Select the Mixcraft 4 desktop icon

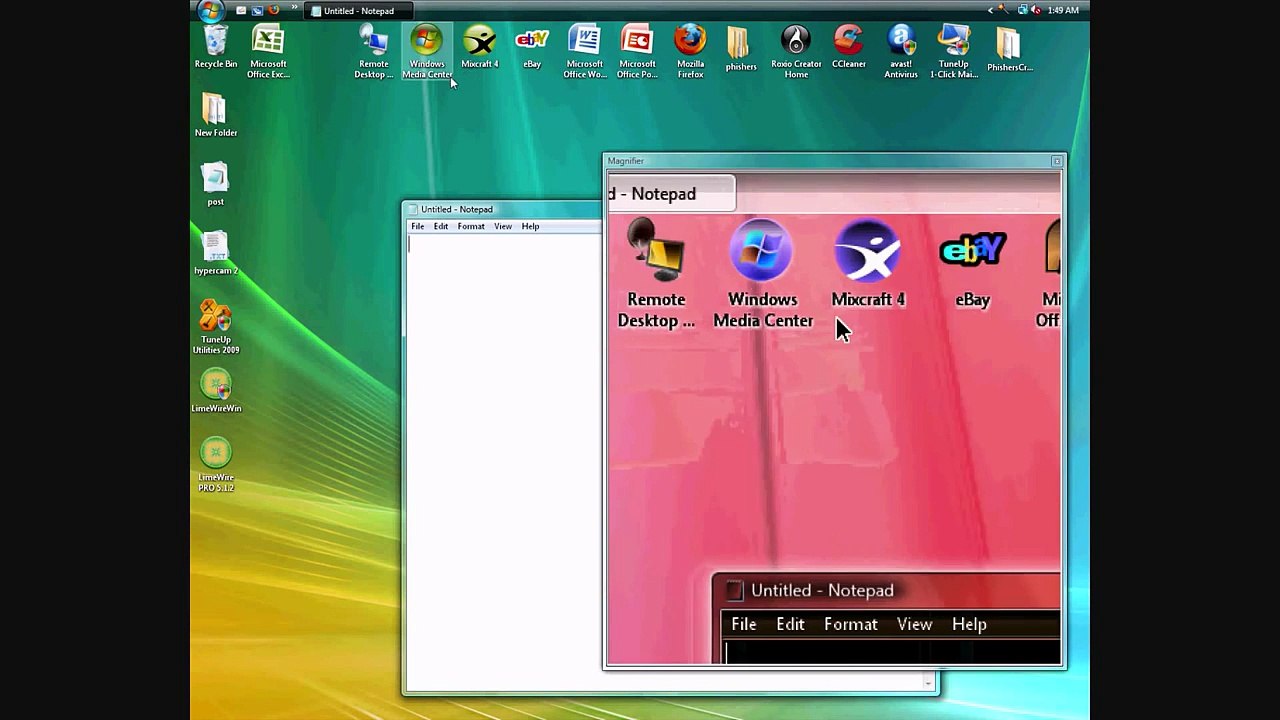pos(480,48)
